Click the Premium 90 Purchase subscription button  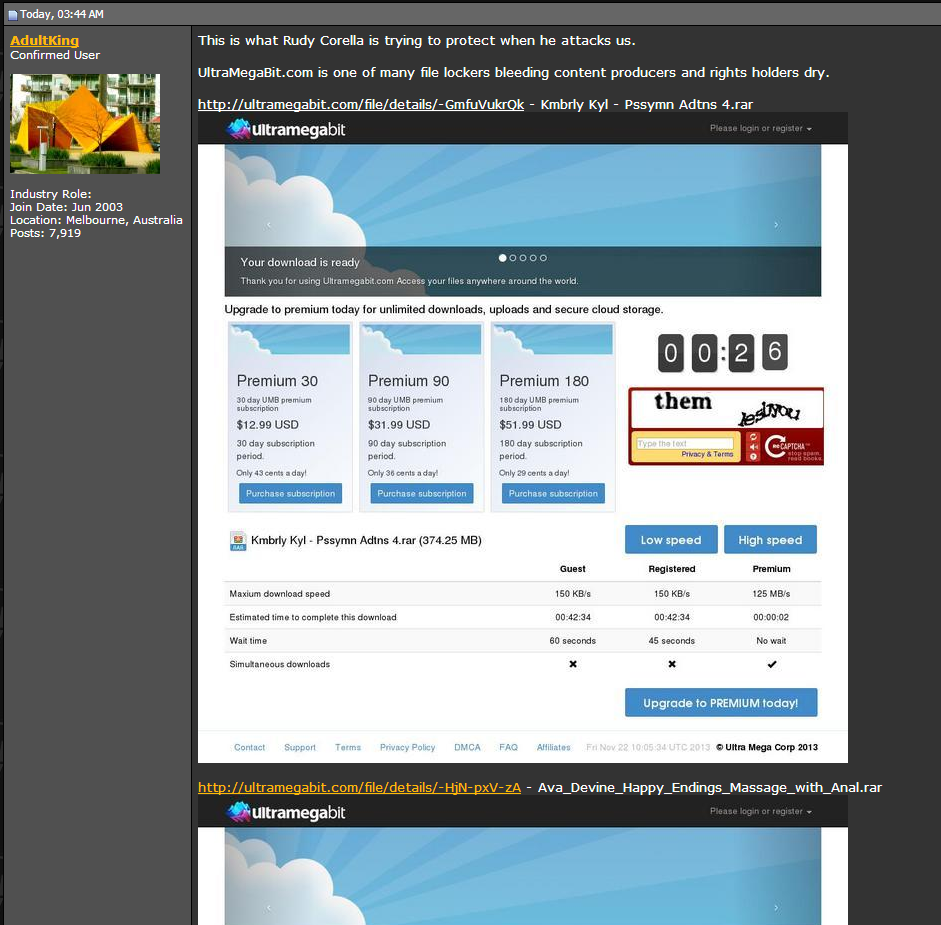[x=421, y=493]
